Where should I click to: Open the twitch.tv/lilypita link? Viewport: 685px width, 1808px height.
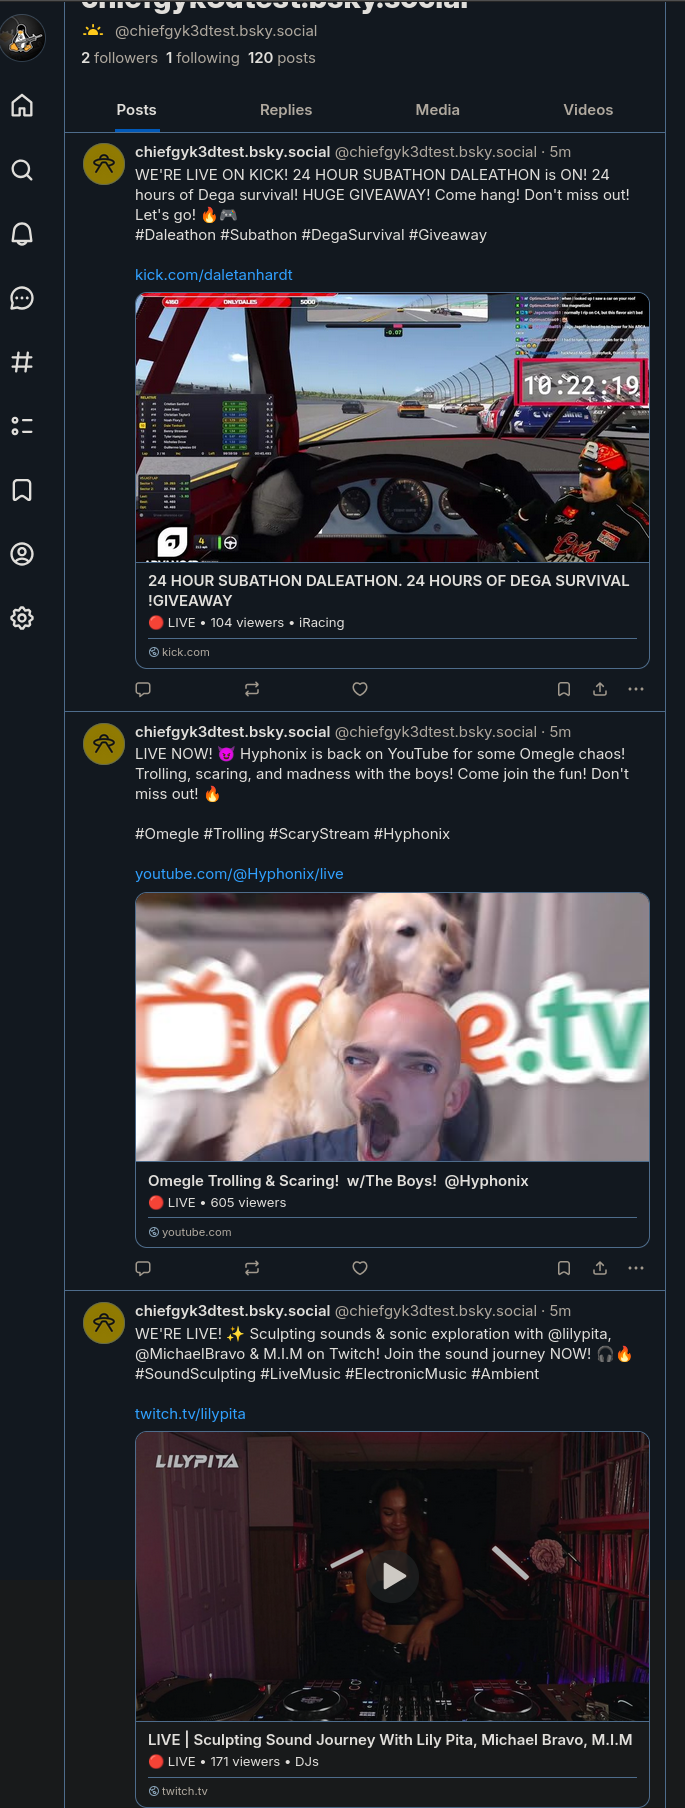(x=190, y=1414)
